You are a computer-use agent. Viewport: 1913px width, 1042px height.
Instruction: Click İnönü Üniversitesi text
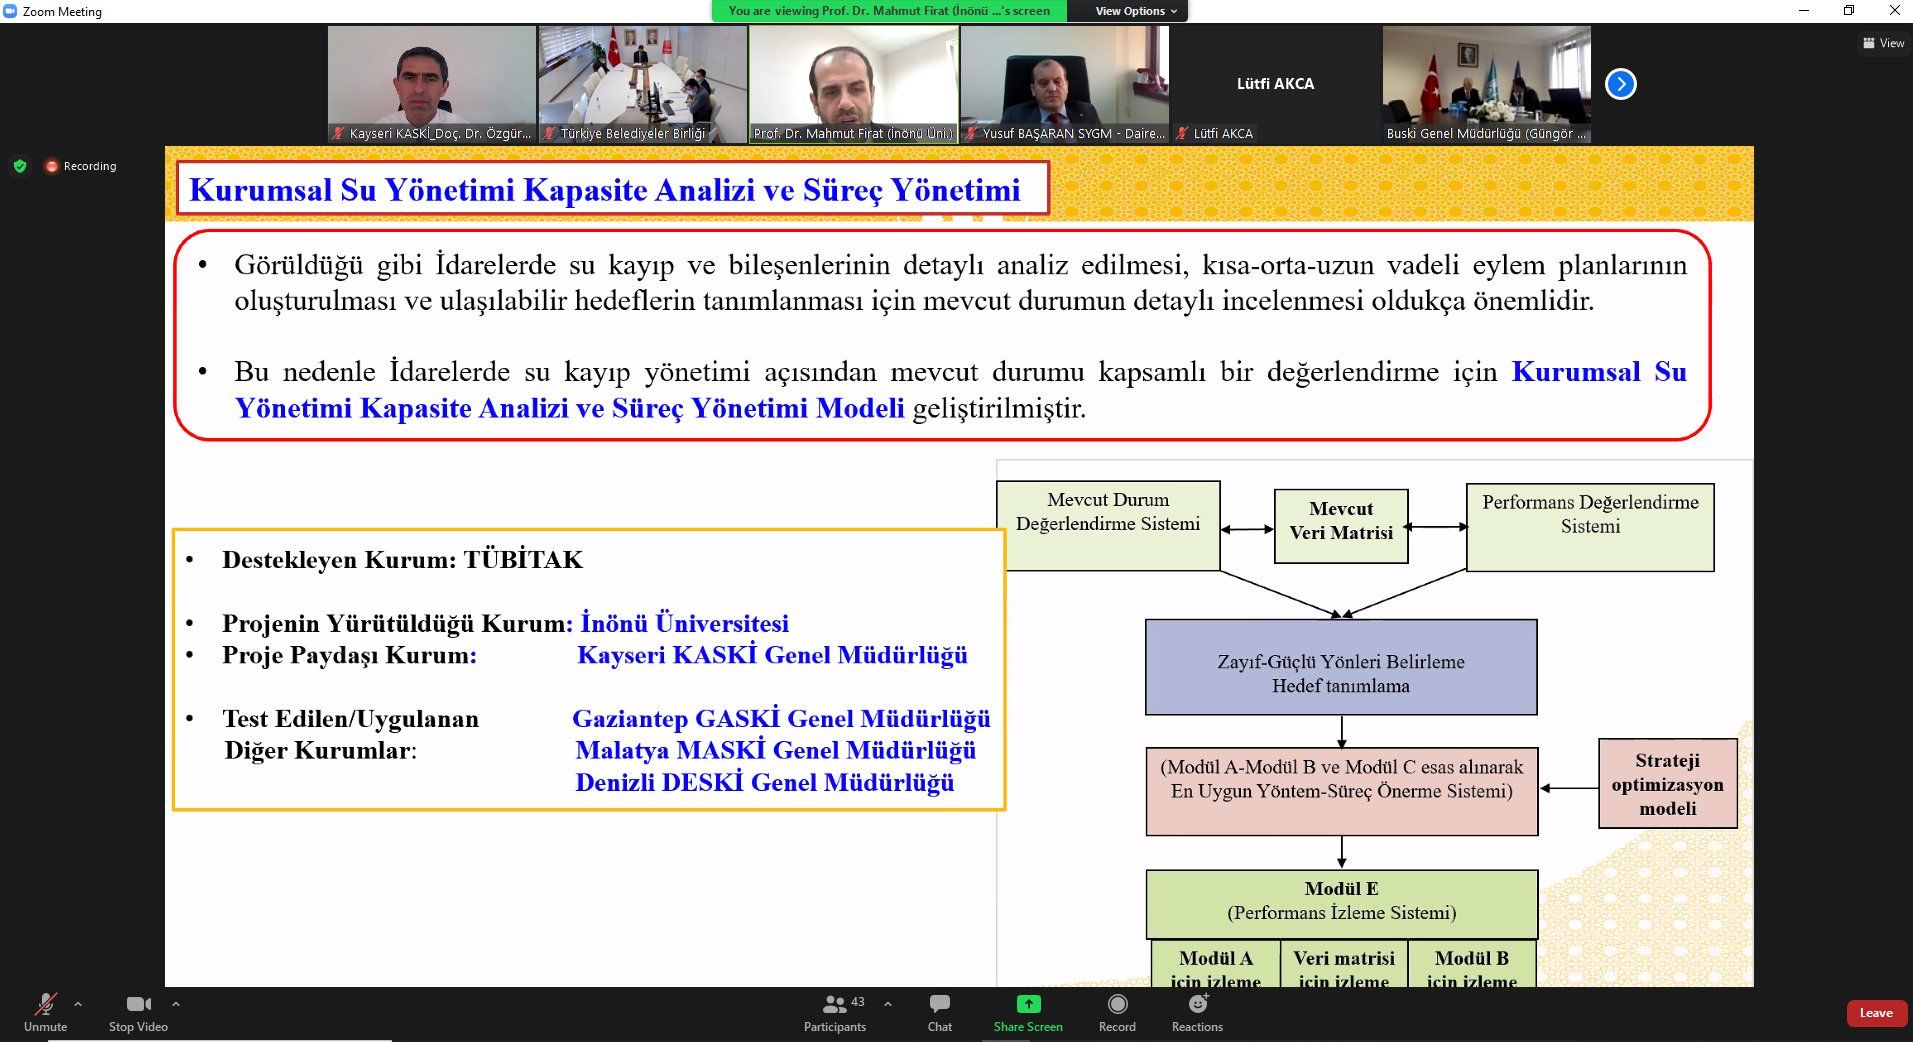click(x=685, y=623)
